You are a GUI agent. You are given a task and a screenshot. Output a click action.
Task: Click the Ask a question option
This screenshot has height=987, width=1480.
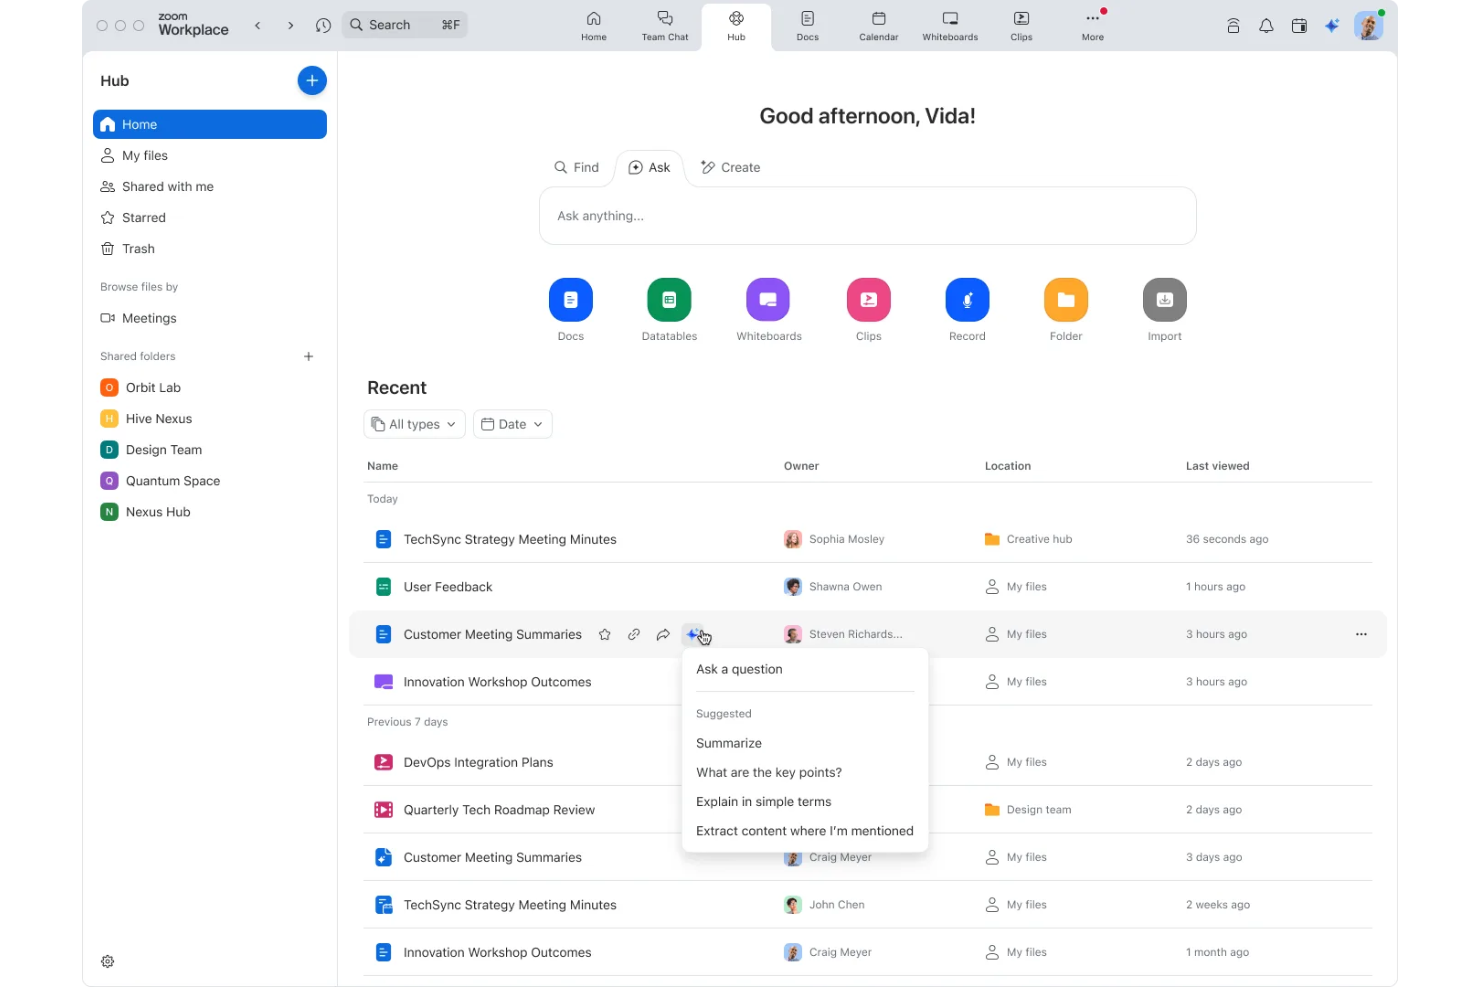pyautogui.click(x=739, y=669)
